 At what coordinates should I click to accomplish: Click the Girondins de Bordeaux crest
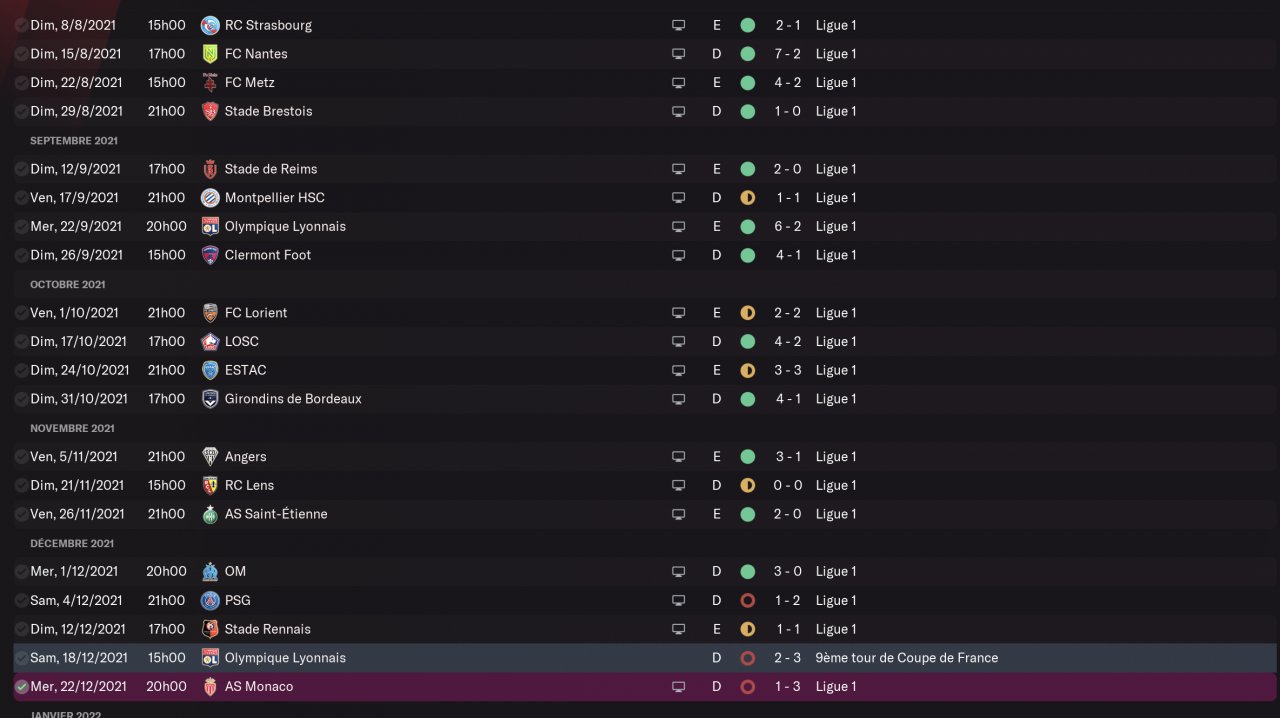tap(210, 399)
